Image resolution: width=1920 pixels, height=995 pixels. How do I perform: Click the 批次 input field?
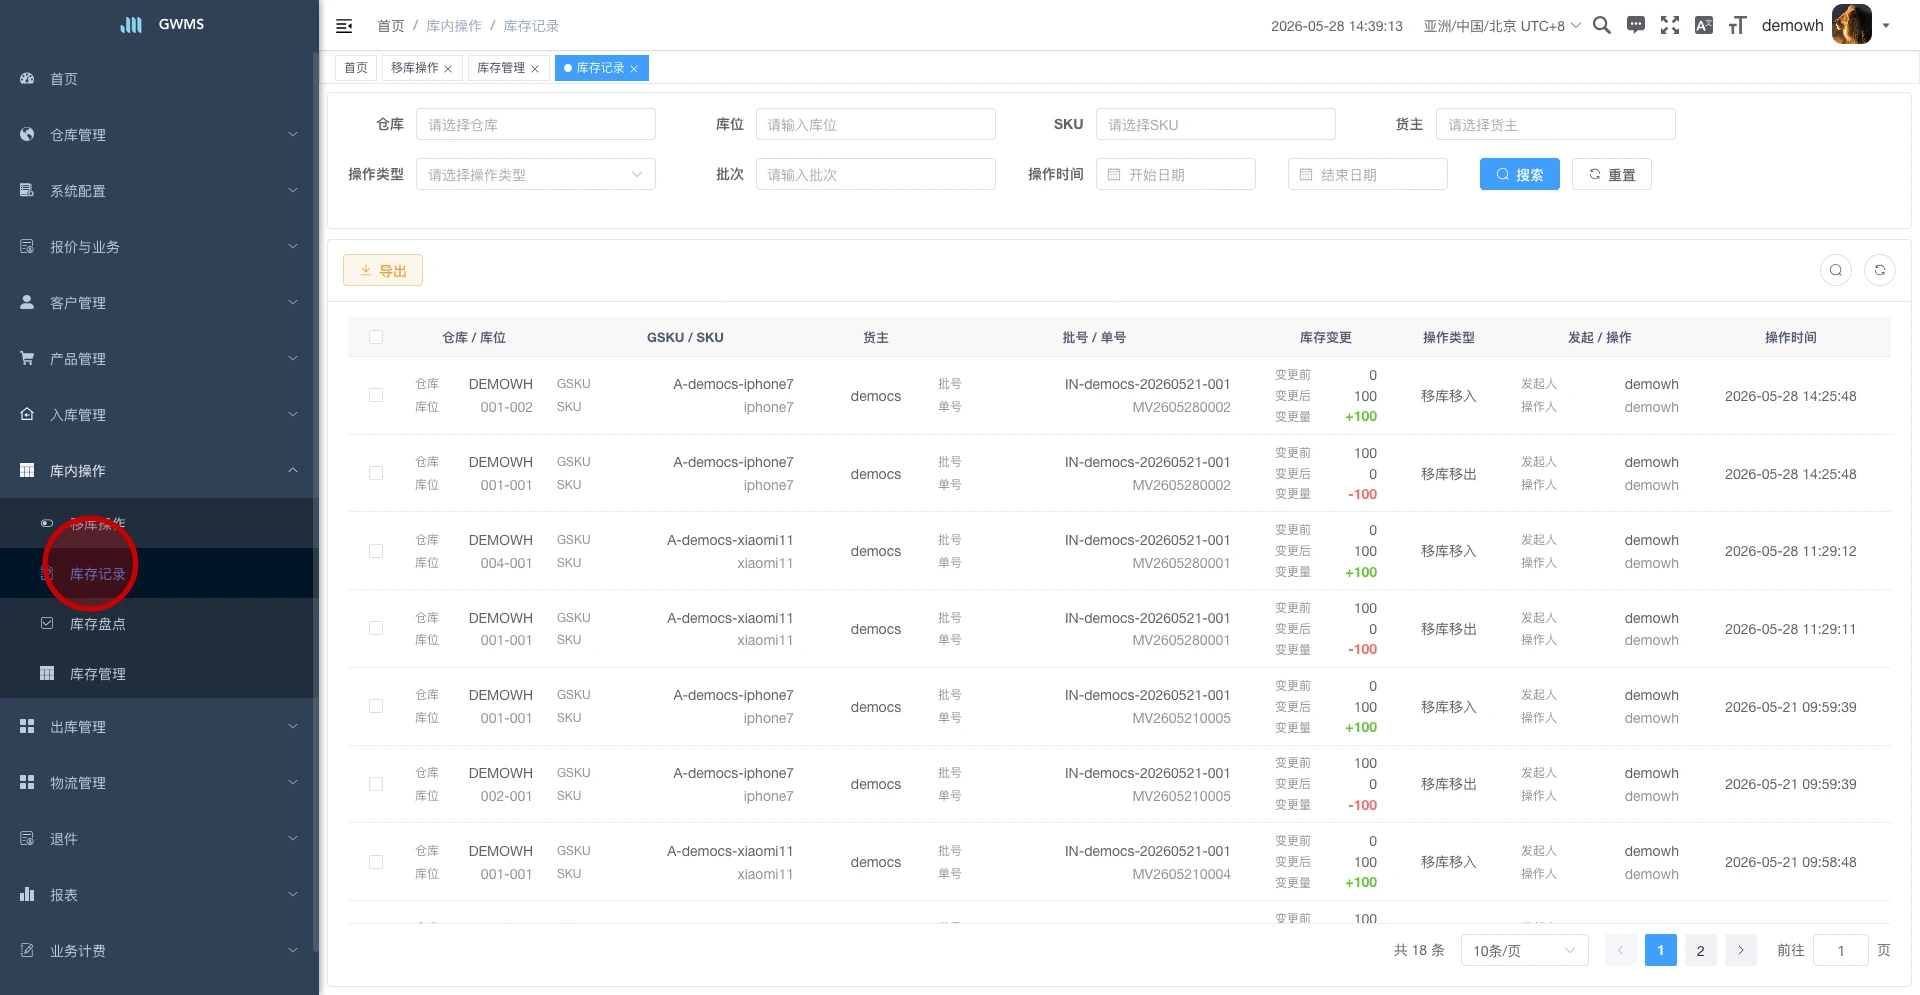[x=876, y=174]
